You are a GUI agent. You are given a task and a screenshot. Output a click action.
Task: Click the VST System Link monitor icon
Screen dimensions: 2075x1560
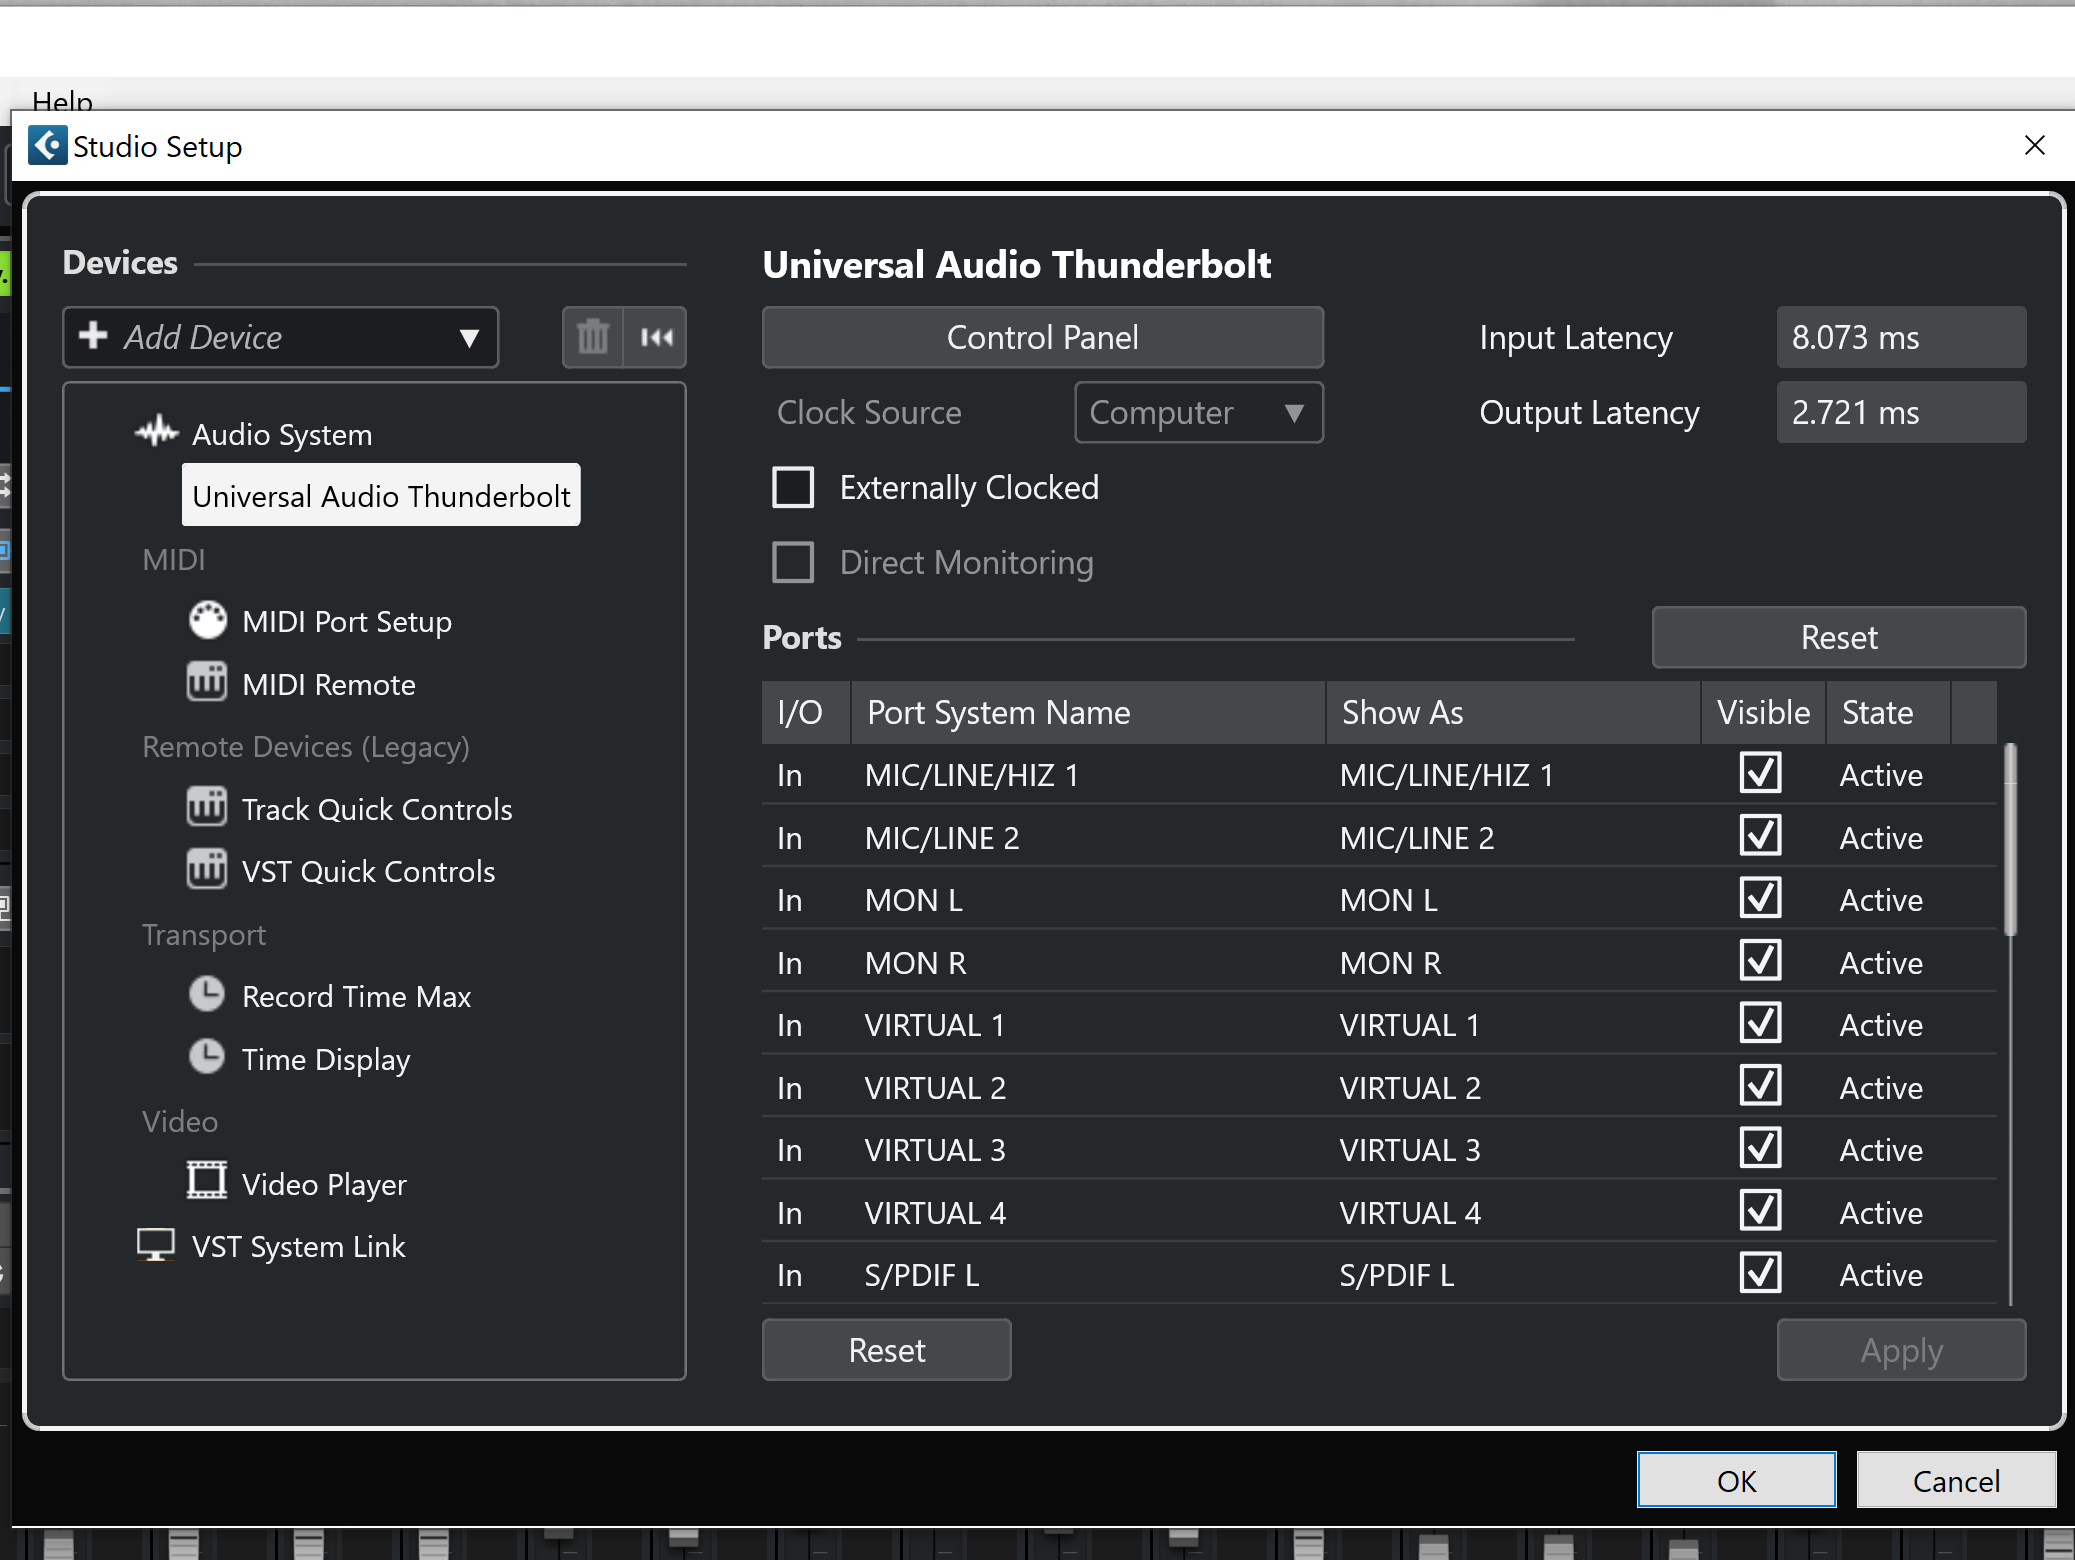tap(156, 1245)
